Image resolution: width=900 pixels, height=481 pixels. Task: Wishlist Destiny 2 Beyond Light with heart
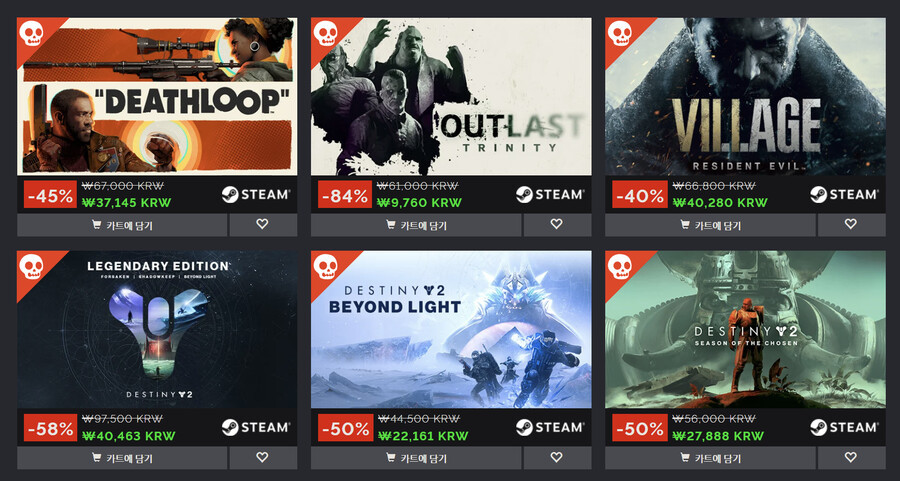tap(557, 458)
